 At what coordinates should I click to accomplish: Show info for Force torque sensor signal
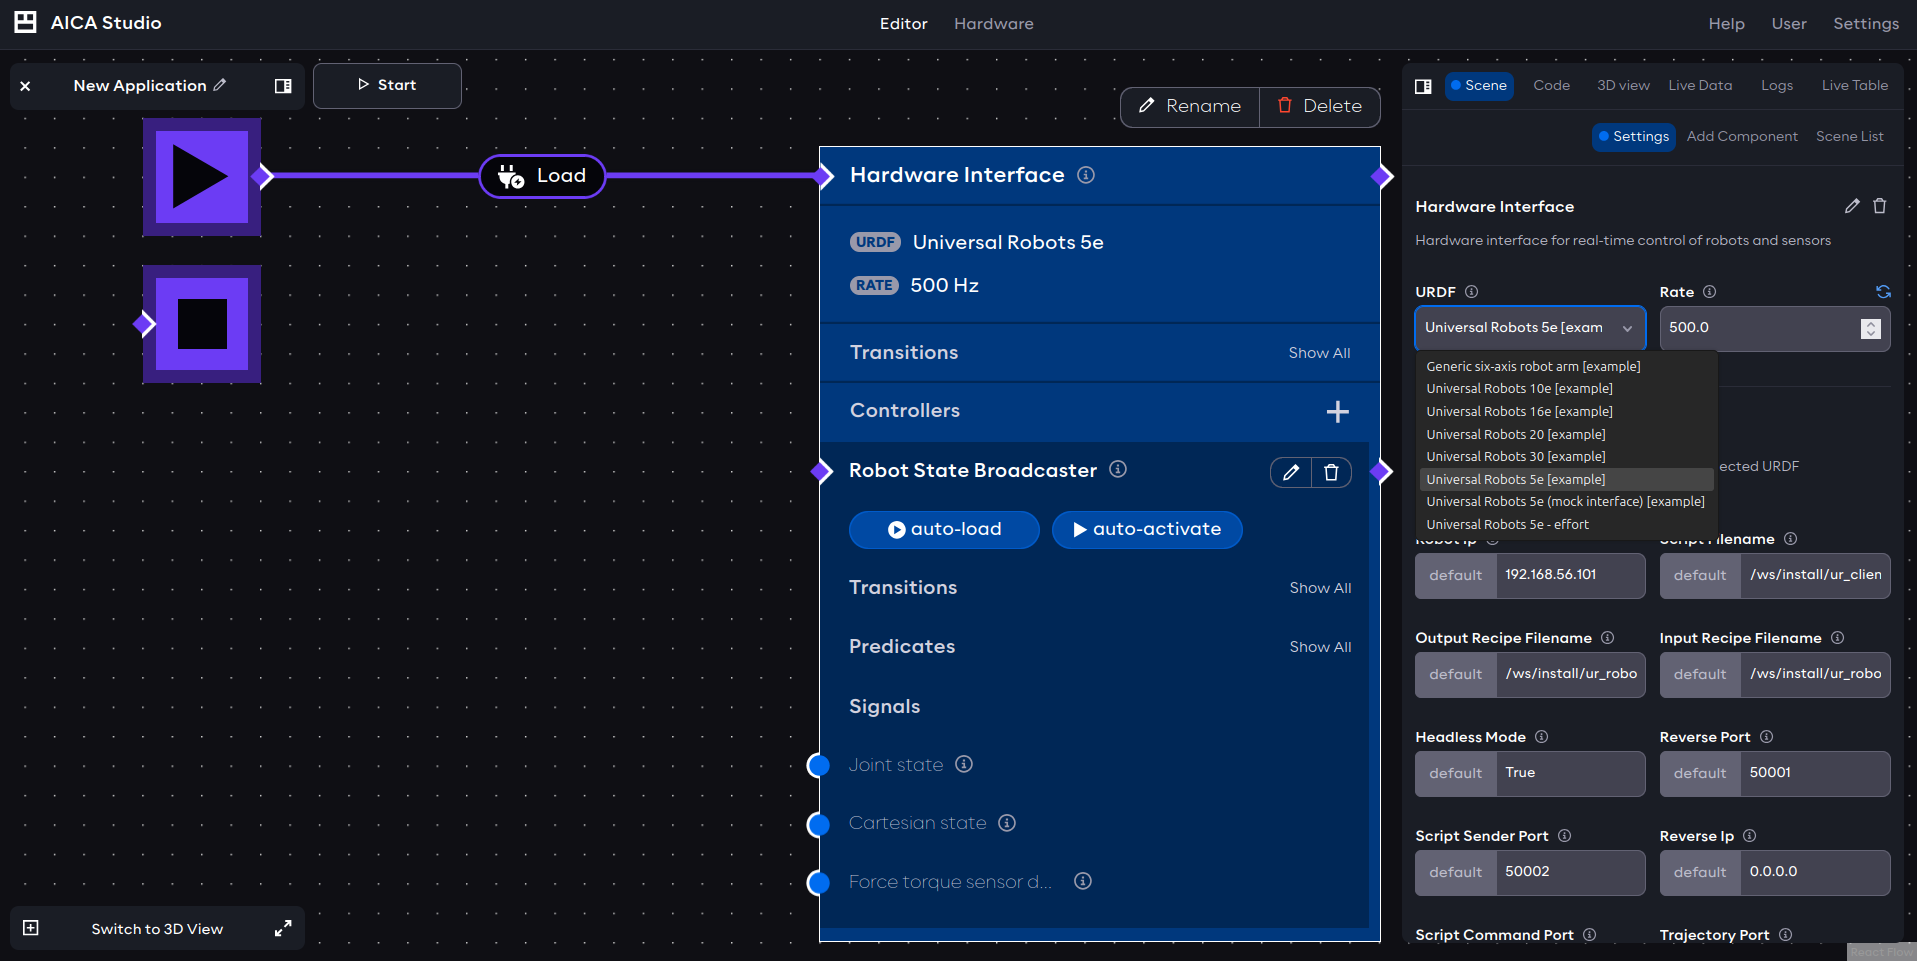click(1083, 881)
